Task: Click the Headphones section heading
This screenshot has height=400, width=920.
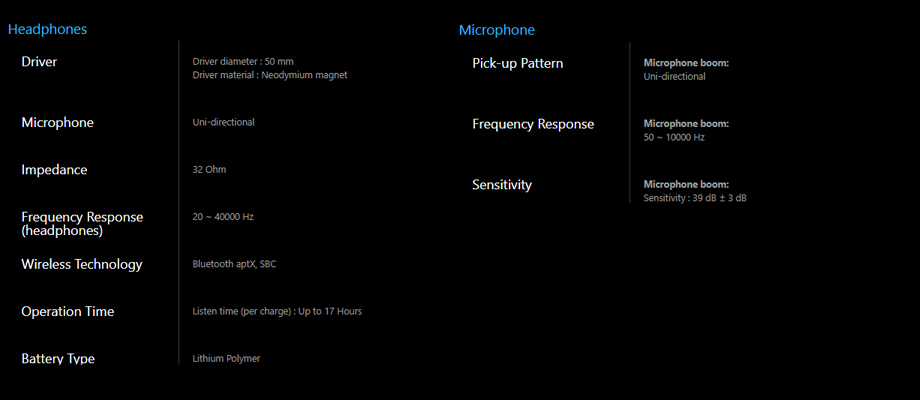Action: pos(47,29)
